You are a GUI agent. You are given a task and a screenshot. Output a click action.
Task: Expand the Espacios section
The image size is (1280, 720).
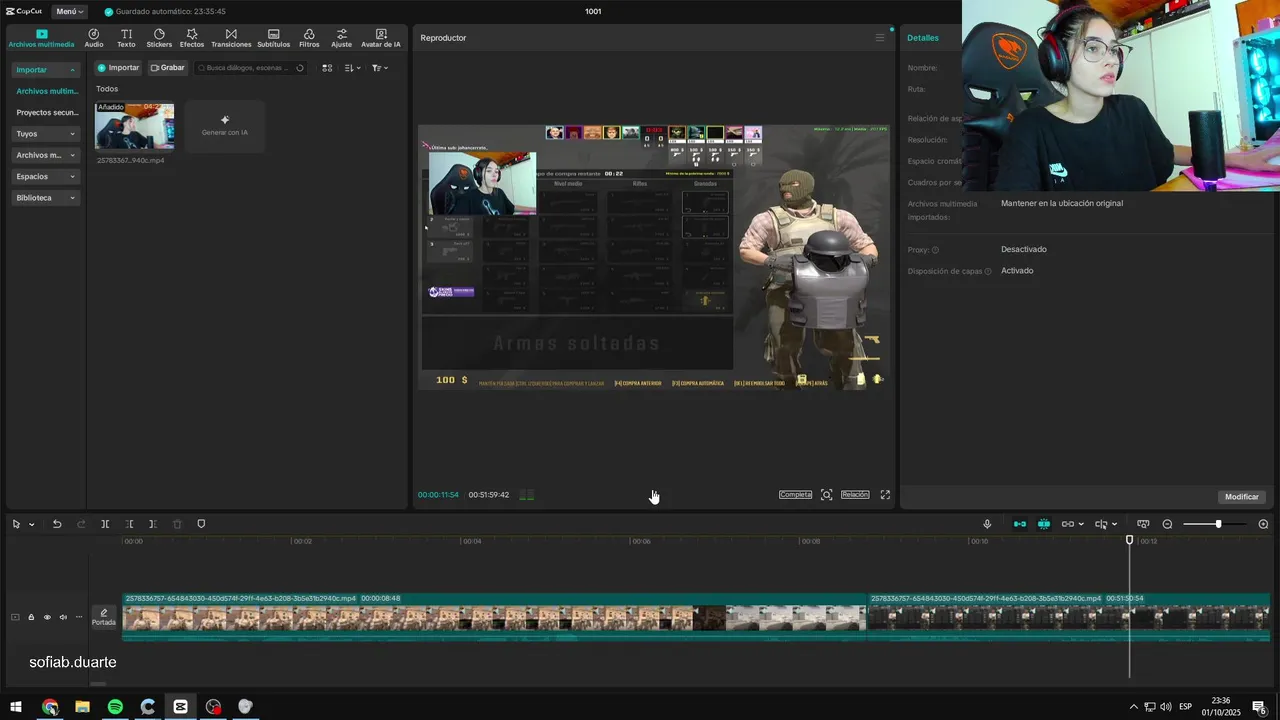coord(46,176)
